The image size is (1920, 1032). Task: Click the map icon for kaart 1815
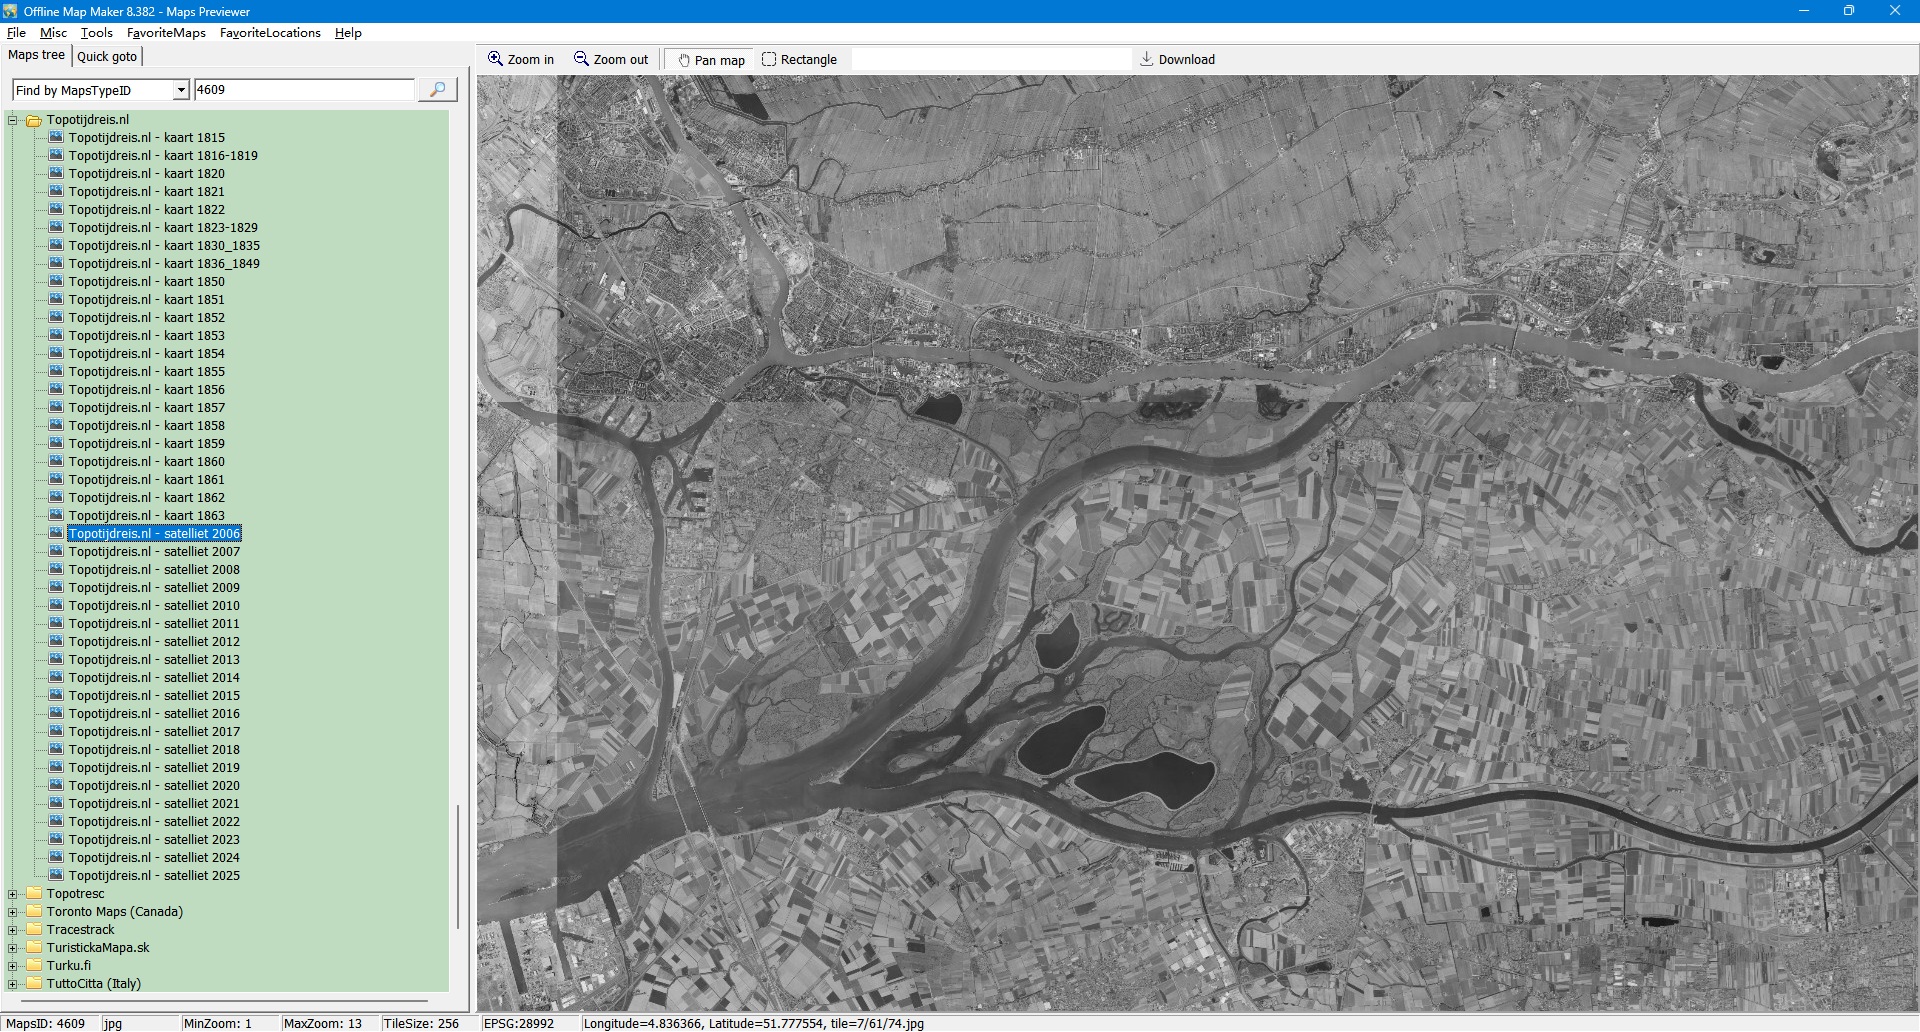pyautogui.click(x=57, y=137)
